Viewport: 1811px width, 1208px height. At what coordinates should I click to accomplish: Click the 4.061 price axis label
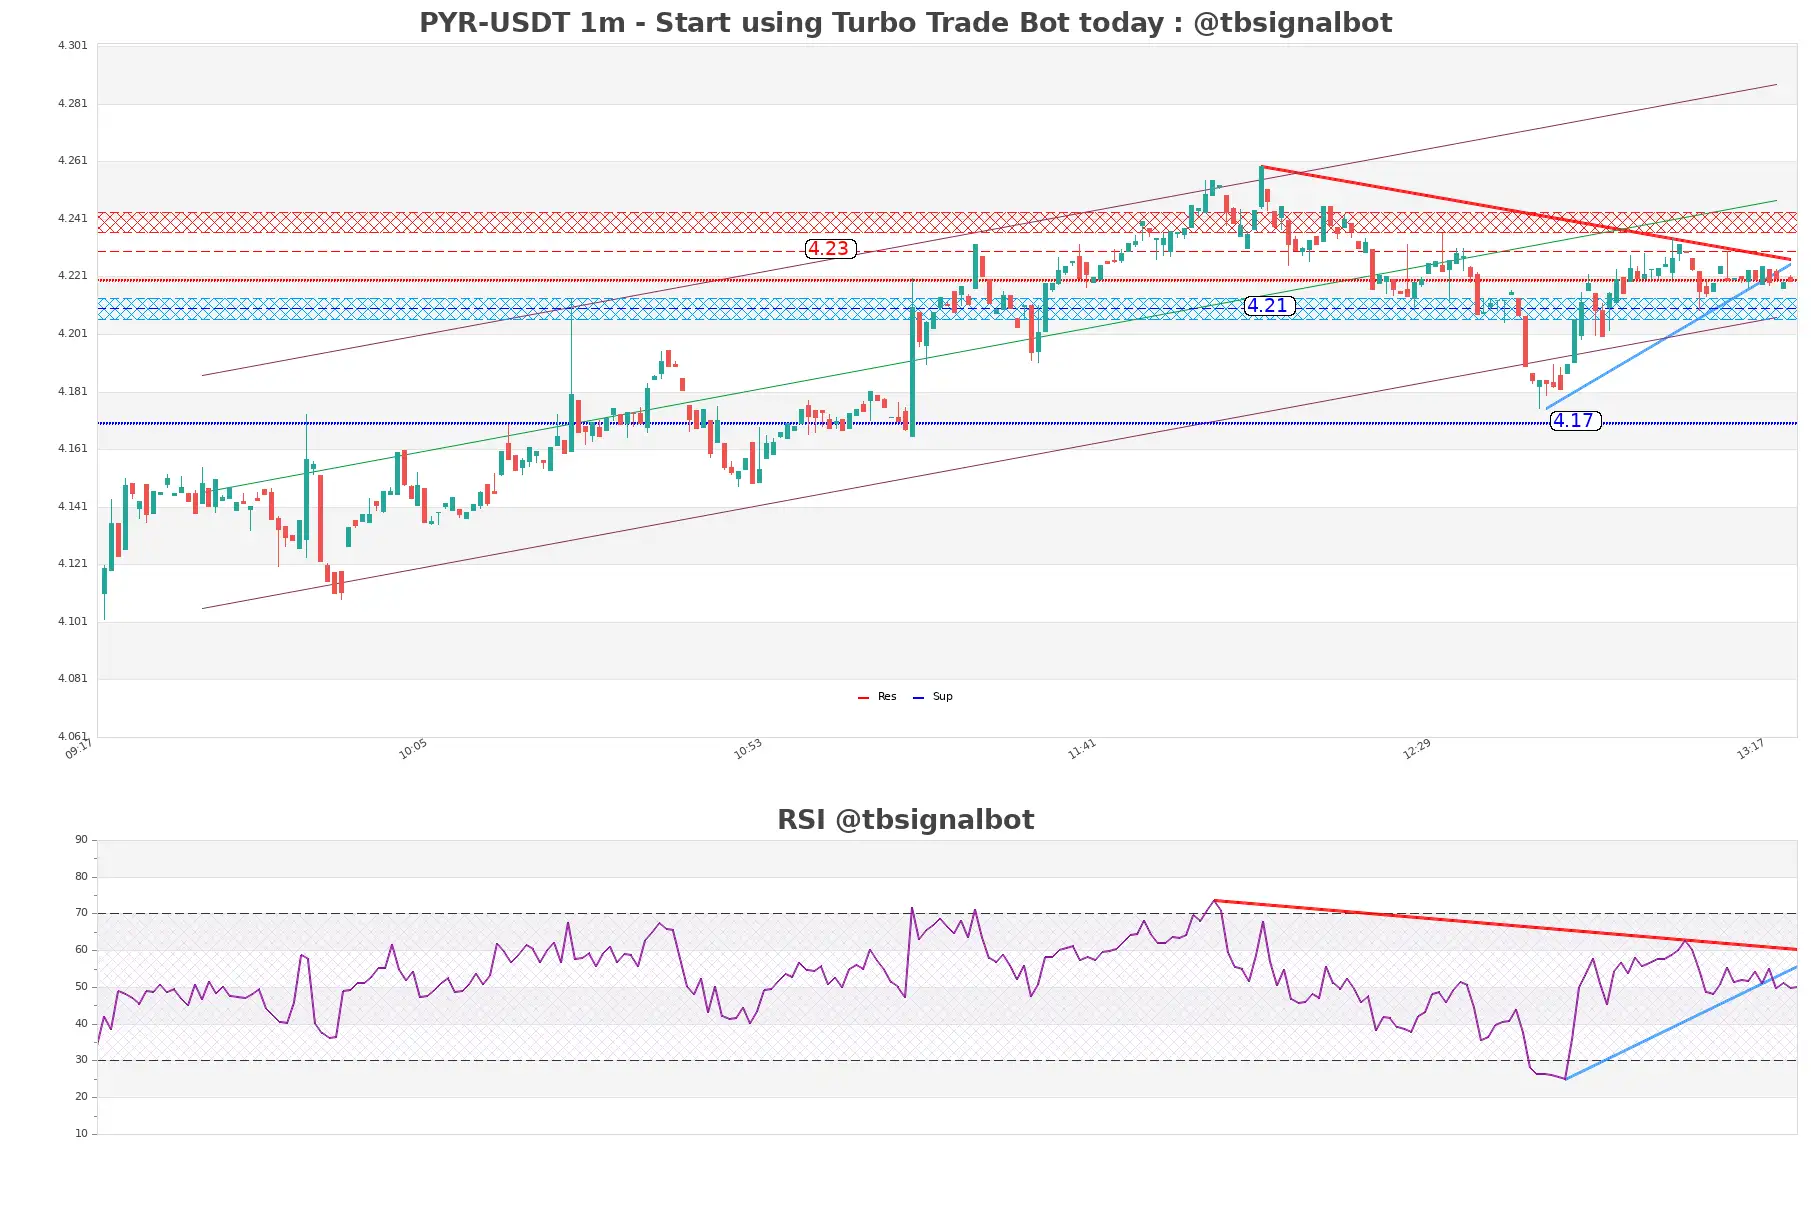pyautogui.click(x=72, y=736)
